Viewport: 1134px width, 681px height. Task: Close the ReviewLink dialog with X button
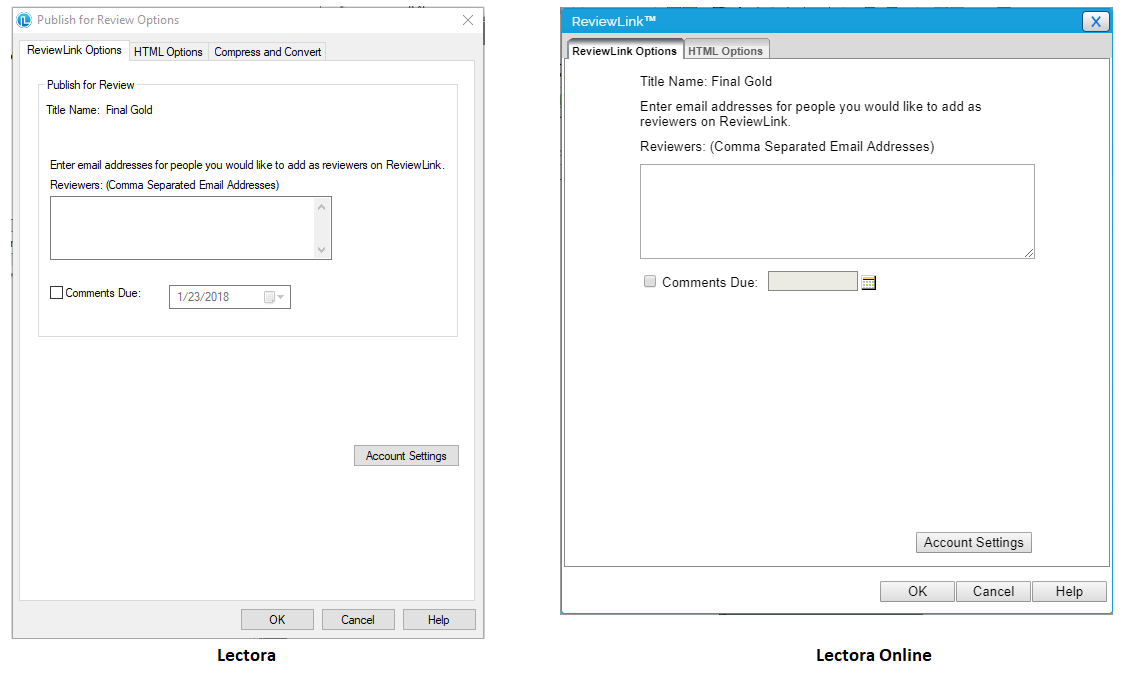click(1096, 22)
